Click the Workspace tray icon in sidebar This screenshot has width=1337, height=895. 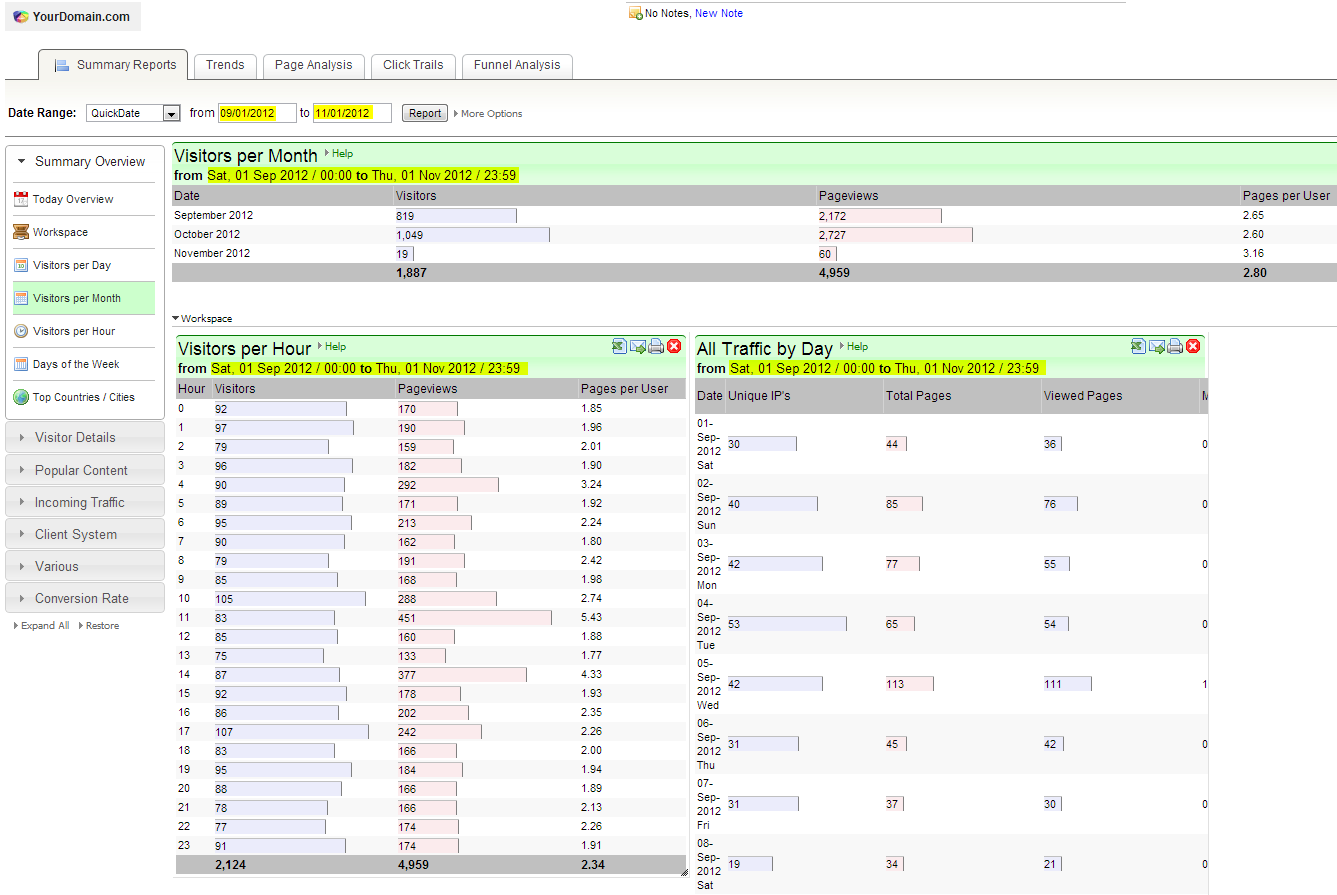(x=21, y=232)
